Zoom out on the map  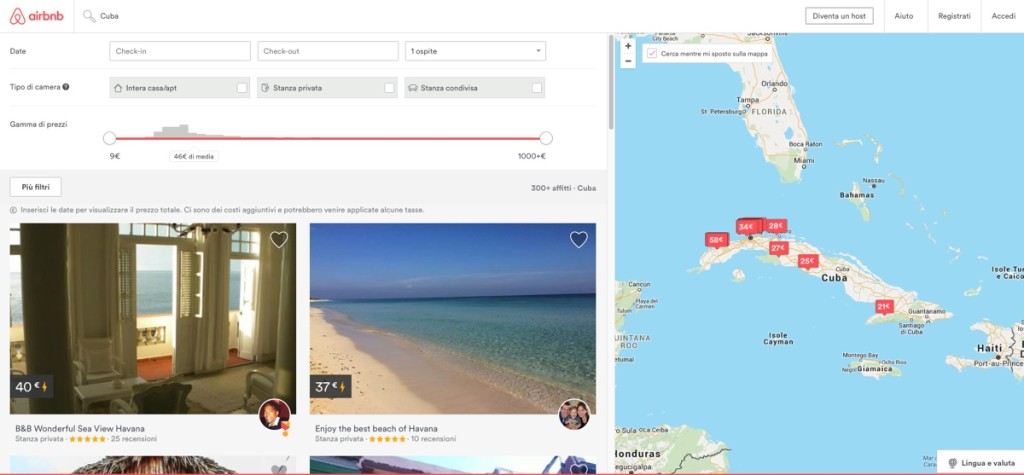click(628, 61)
